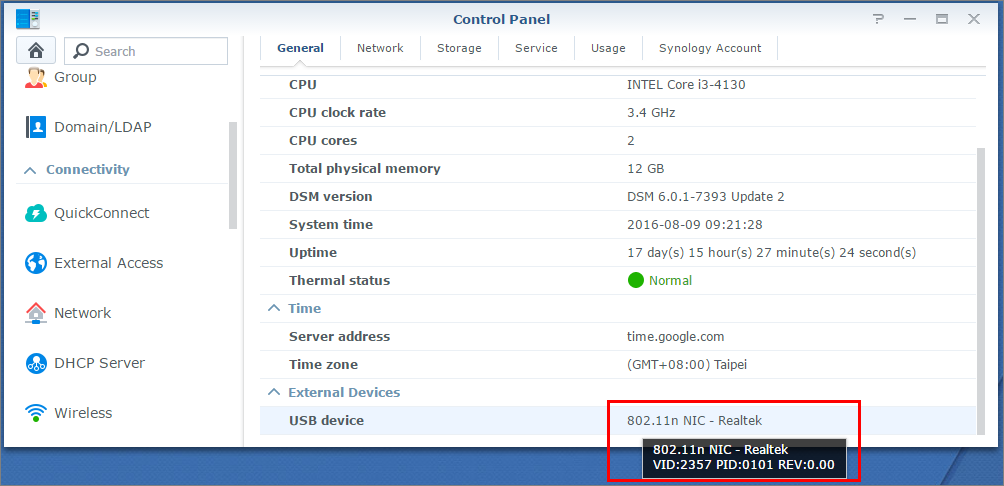Click the CPU clock rate label

pyautogui.click(x=337, y=113)
